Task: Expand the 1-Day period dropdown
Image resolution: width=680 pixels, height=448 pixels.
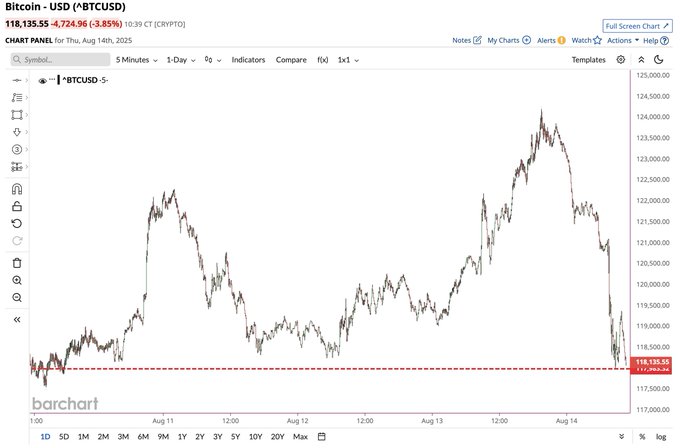Action: pyautogui.click(x=181, y=60)
